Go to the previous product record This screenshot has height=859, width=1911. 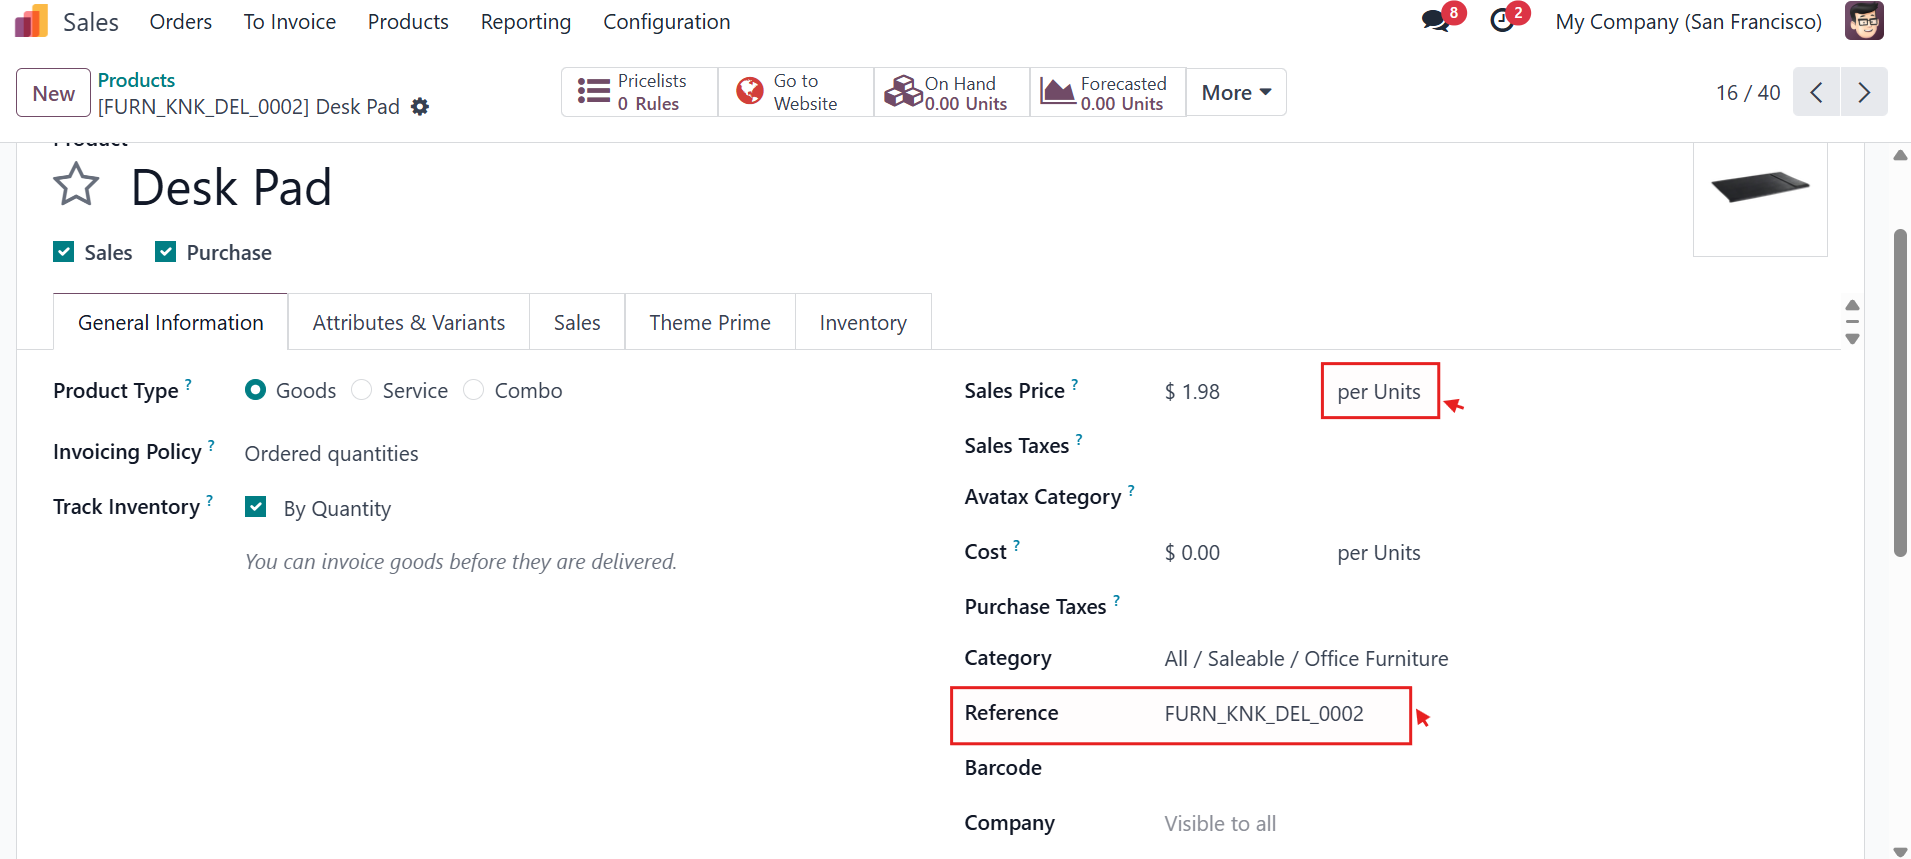[1816, 92]
